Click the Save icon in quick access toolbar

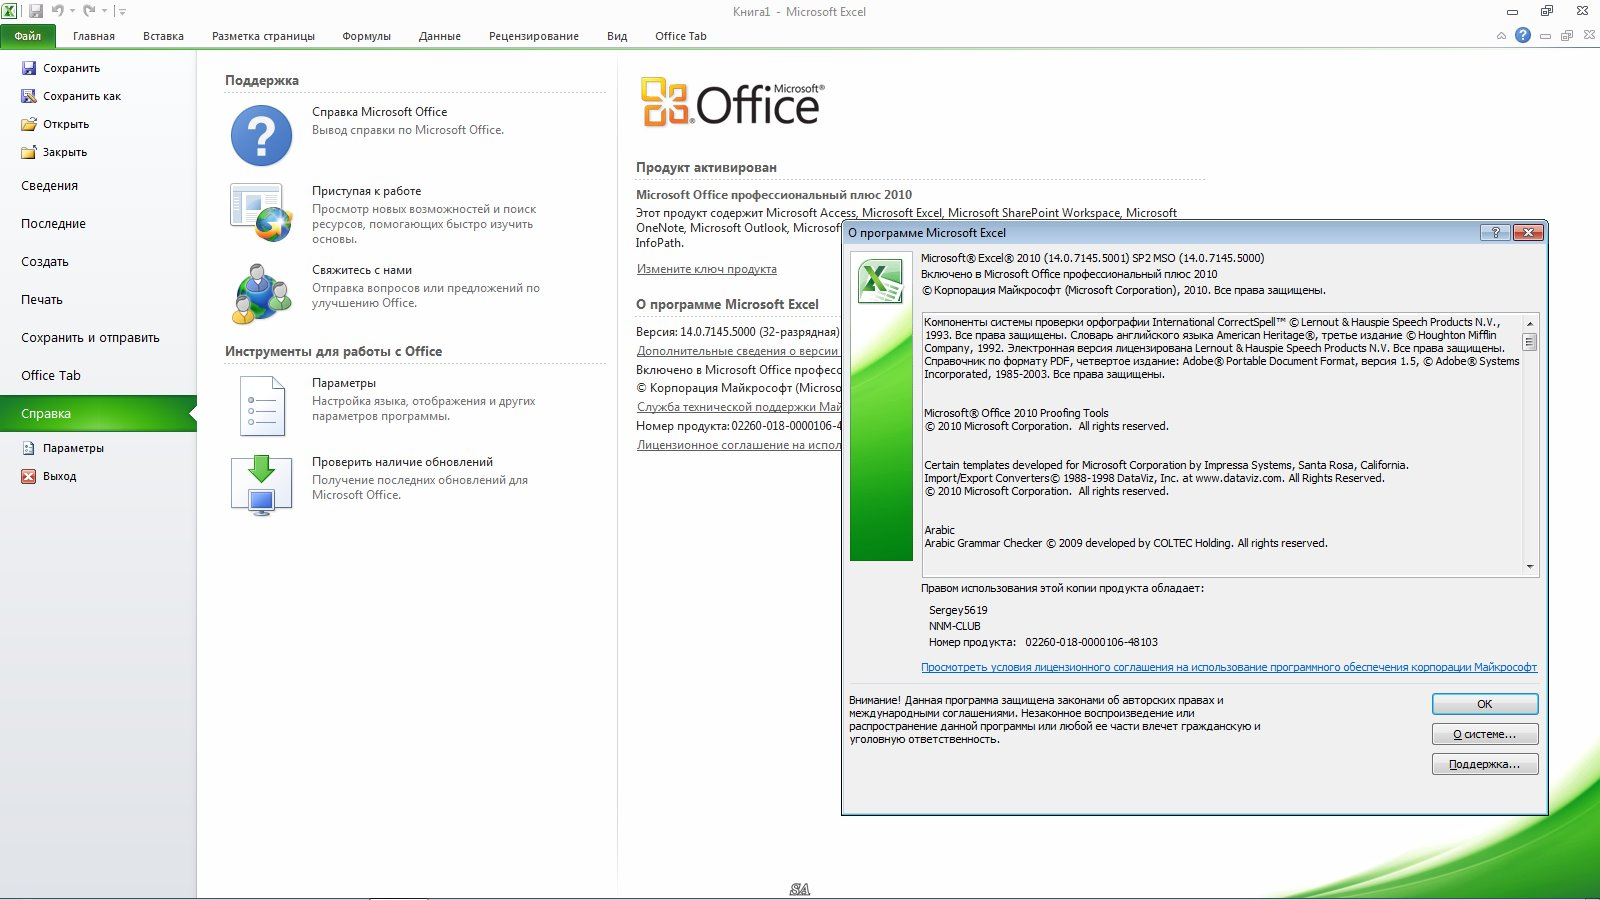tap(36, 11)
